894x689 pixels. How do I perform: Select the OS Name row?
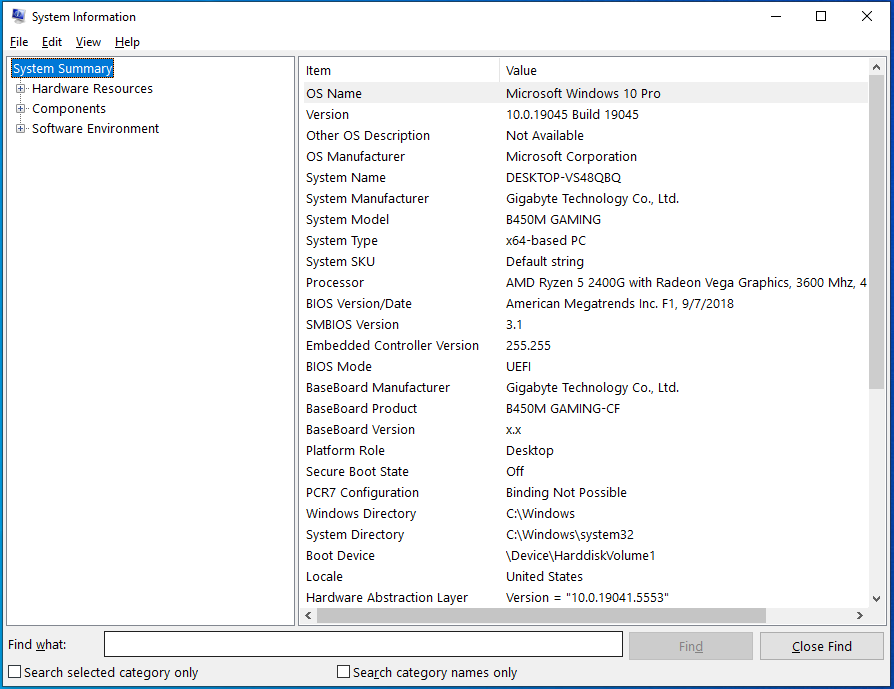pos(586,94)
